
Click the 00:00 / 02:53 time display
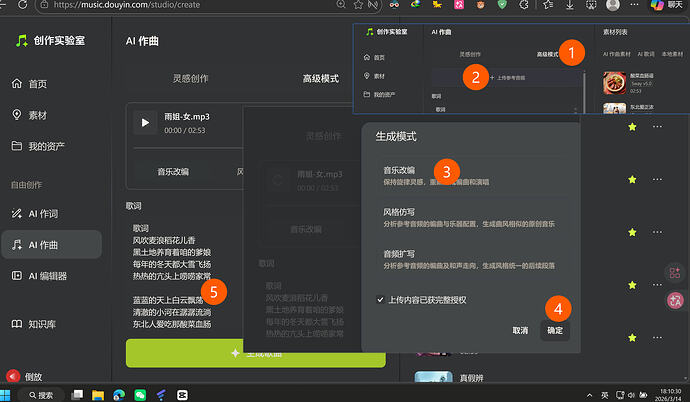click(x=185, y=131)
